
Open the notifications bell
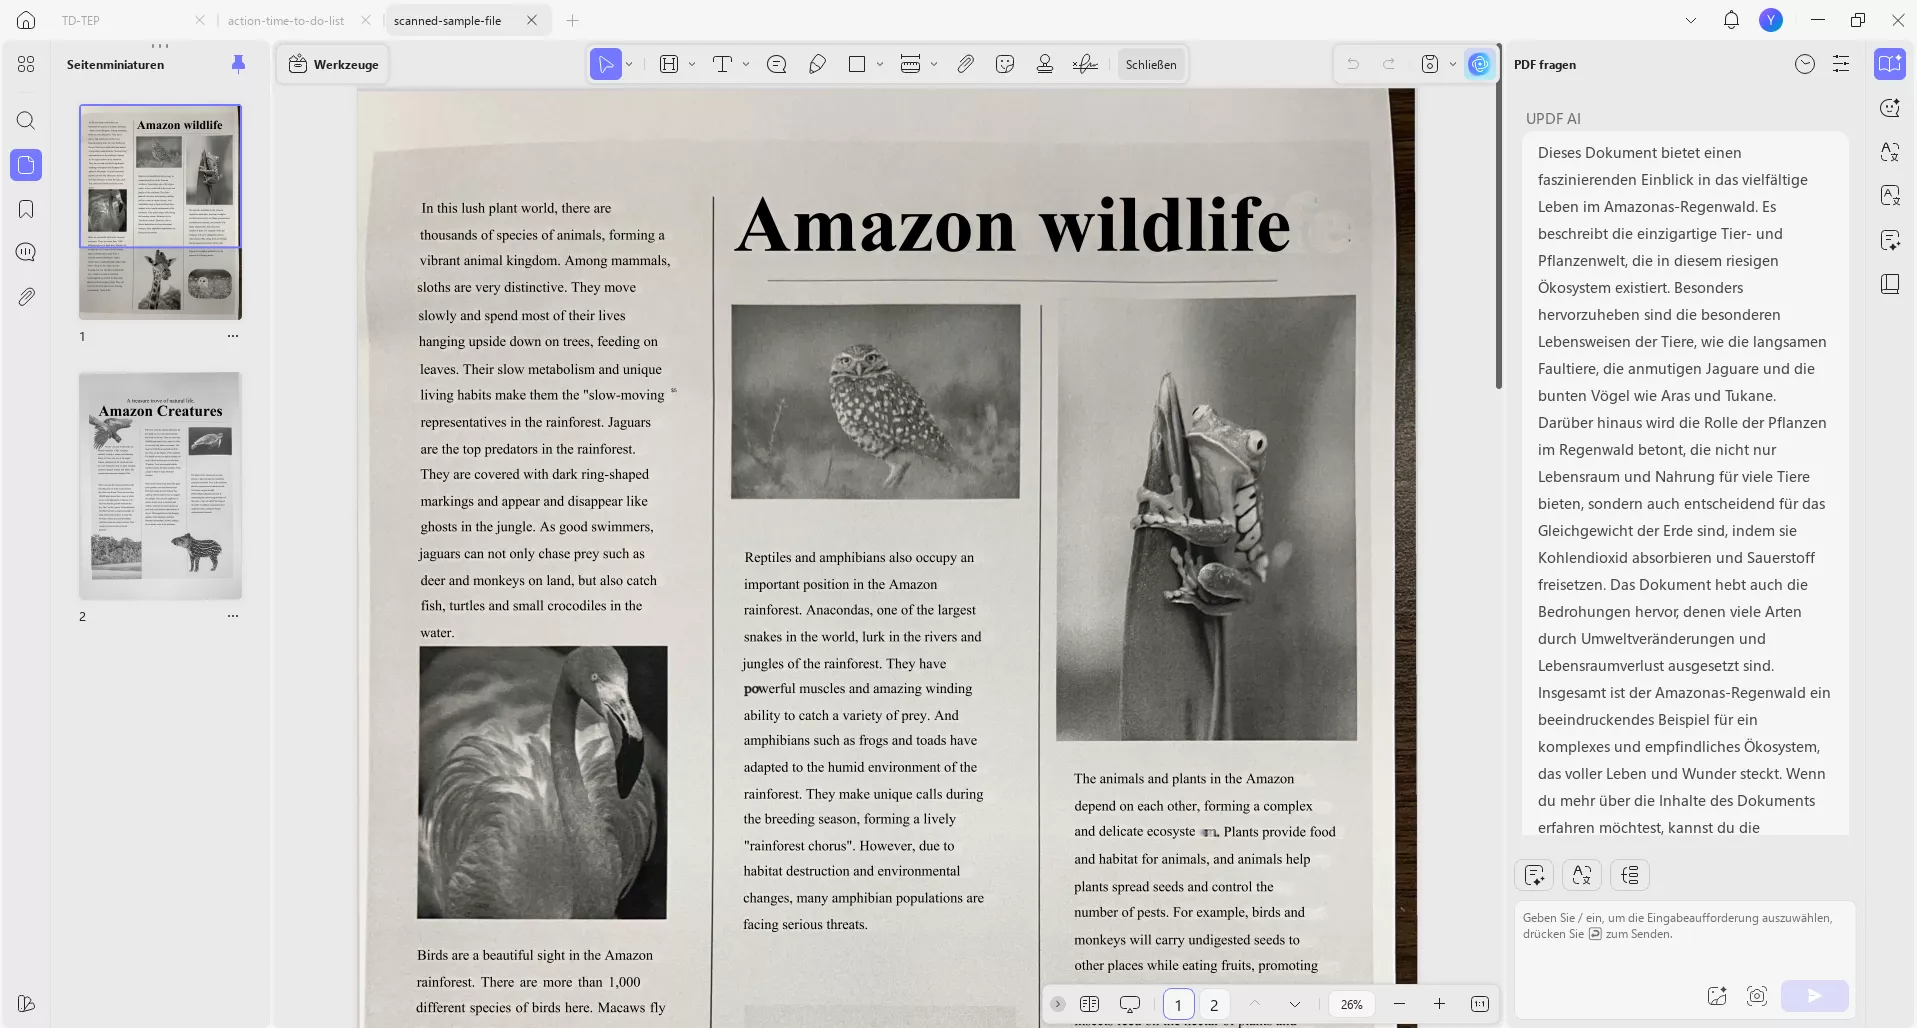point(1732,20)
